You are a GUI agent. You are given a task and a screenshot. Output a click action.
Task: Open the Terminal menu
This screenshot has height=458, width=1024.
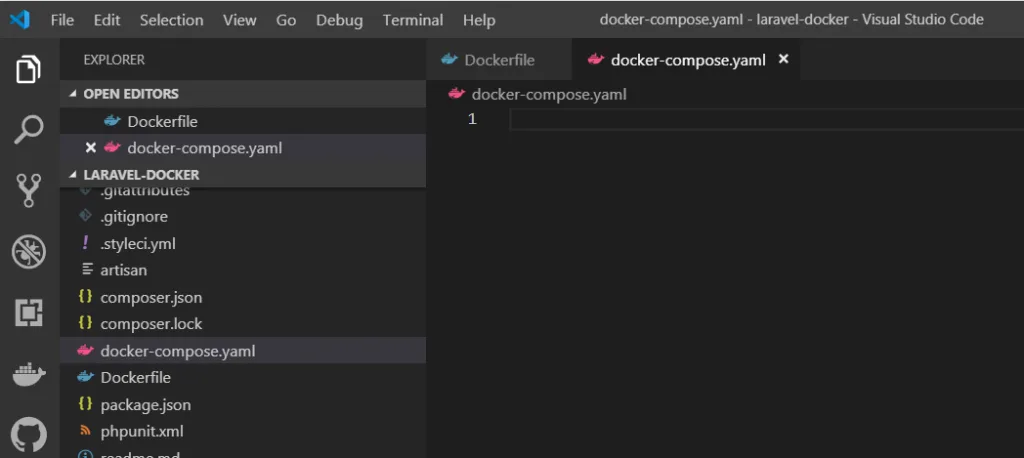pyautogui.click(x=413, y=20)
